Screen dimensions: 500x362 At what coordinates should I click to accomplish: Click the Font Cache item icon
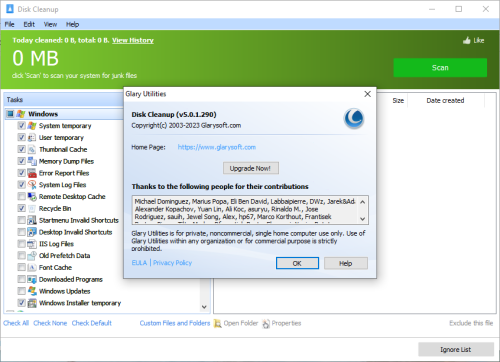tap(32, 267)
